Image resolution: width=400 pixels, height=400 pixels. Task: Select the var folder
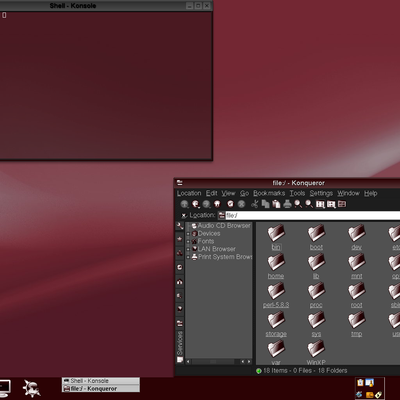276,352
